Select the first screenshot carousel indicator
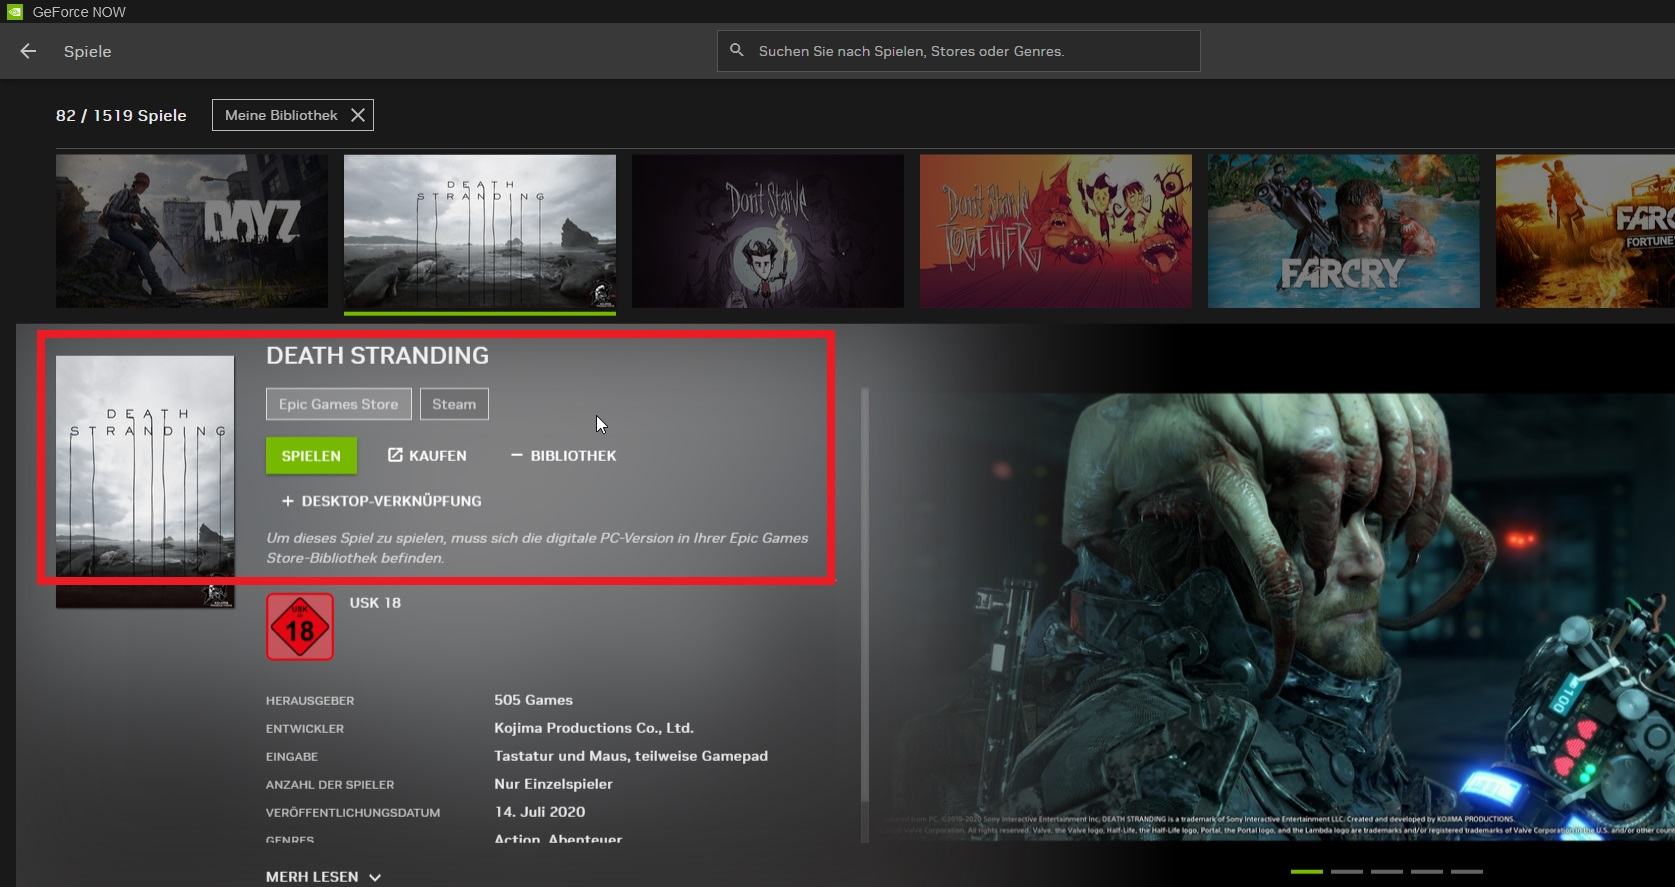The width and height of the screenshot is (1675, 887). tap(1306, 871)
